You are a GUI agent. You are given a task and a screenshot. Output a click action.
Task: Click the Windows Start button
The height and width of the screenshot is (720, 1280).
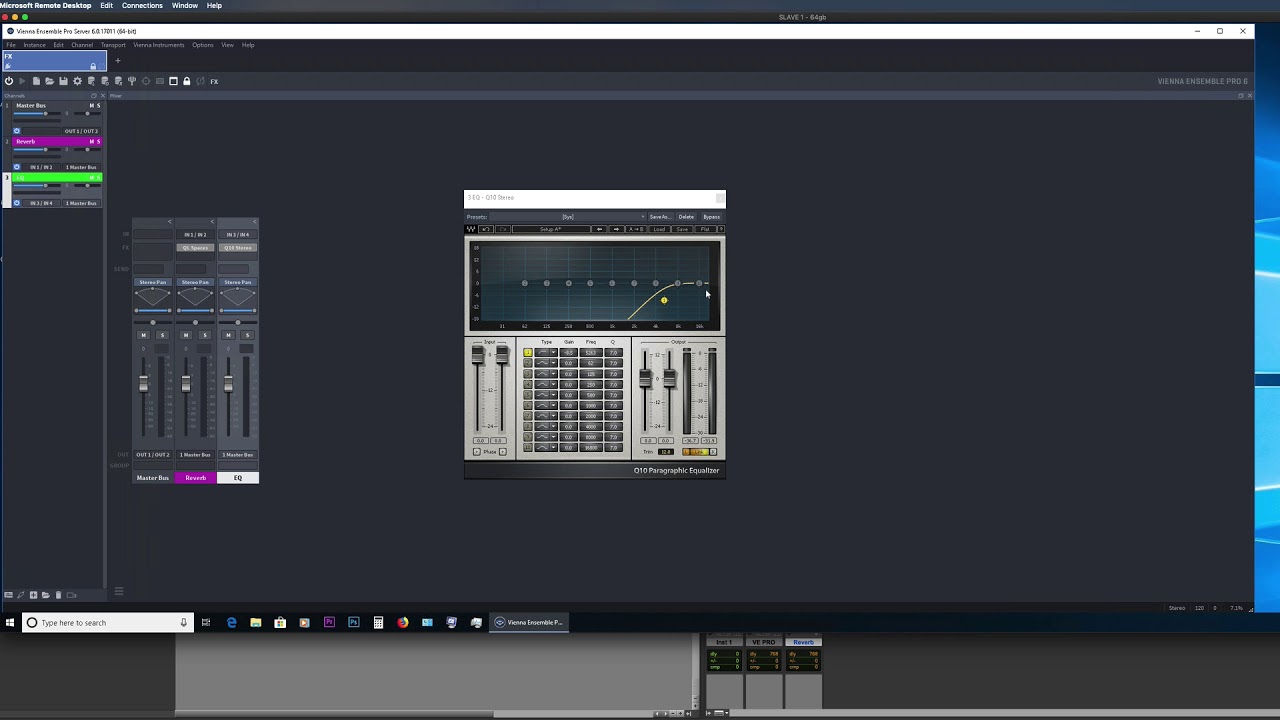pos(10,622)
